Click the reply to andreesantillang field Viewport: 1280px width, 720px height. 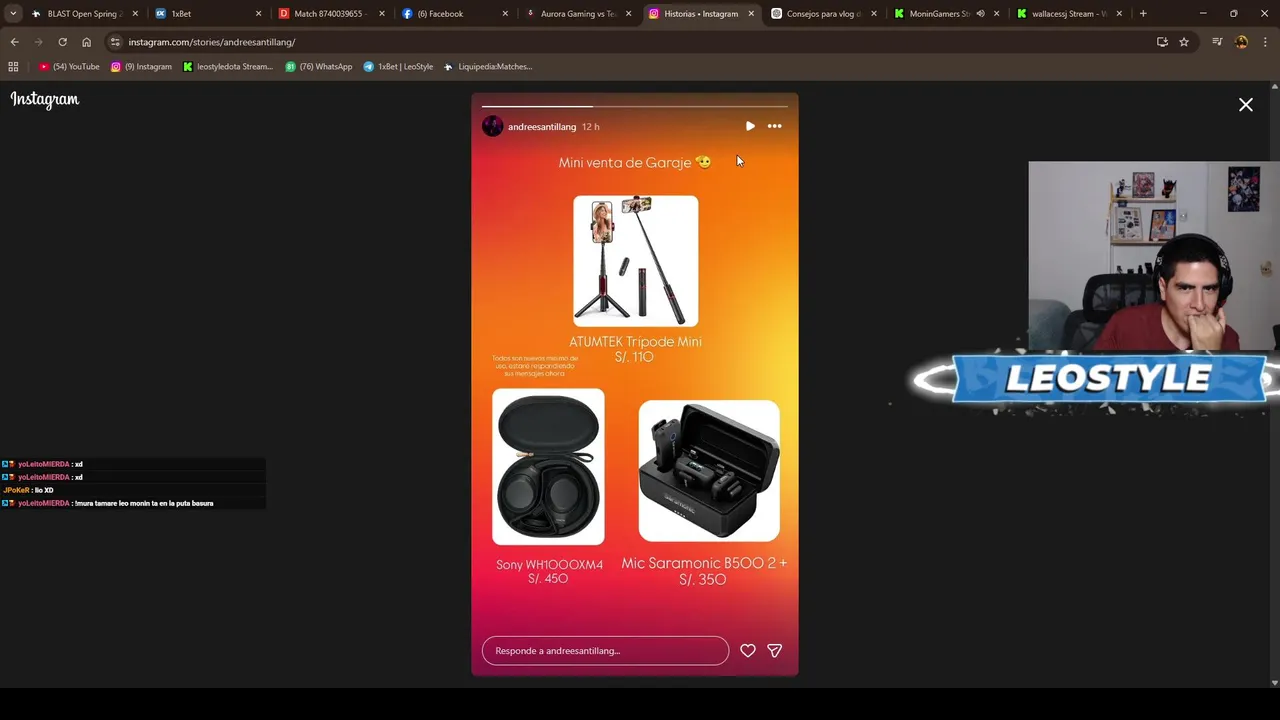click(x=605, y=650)
